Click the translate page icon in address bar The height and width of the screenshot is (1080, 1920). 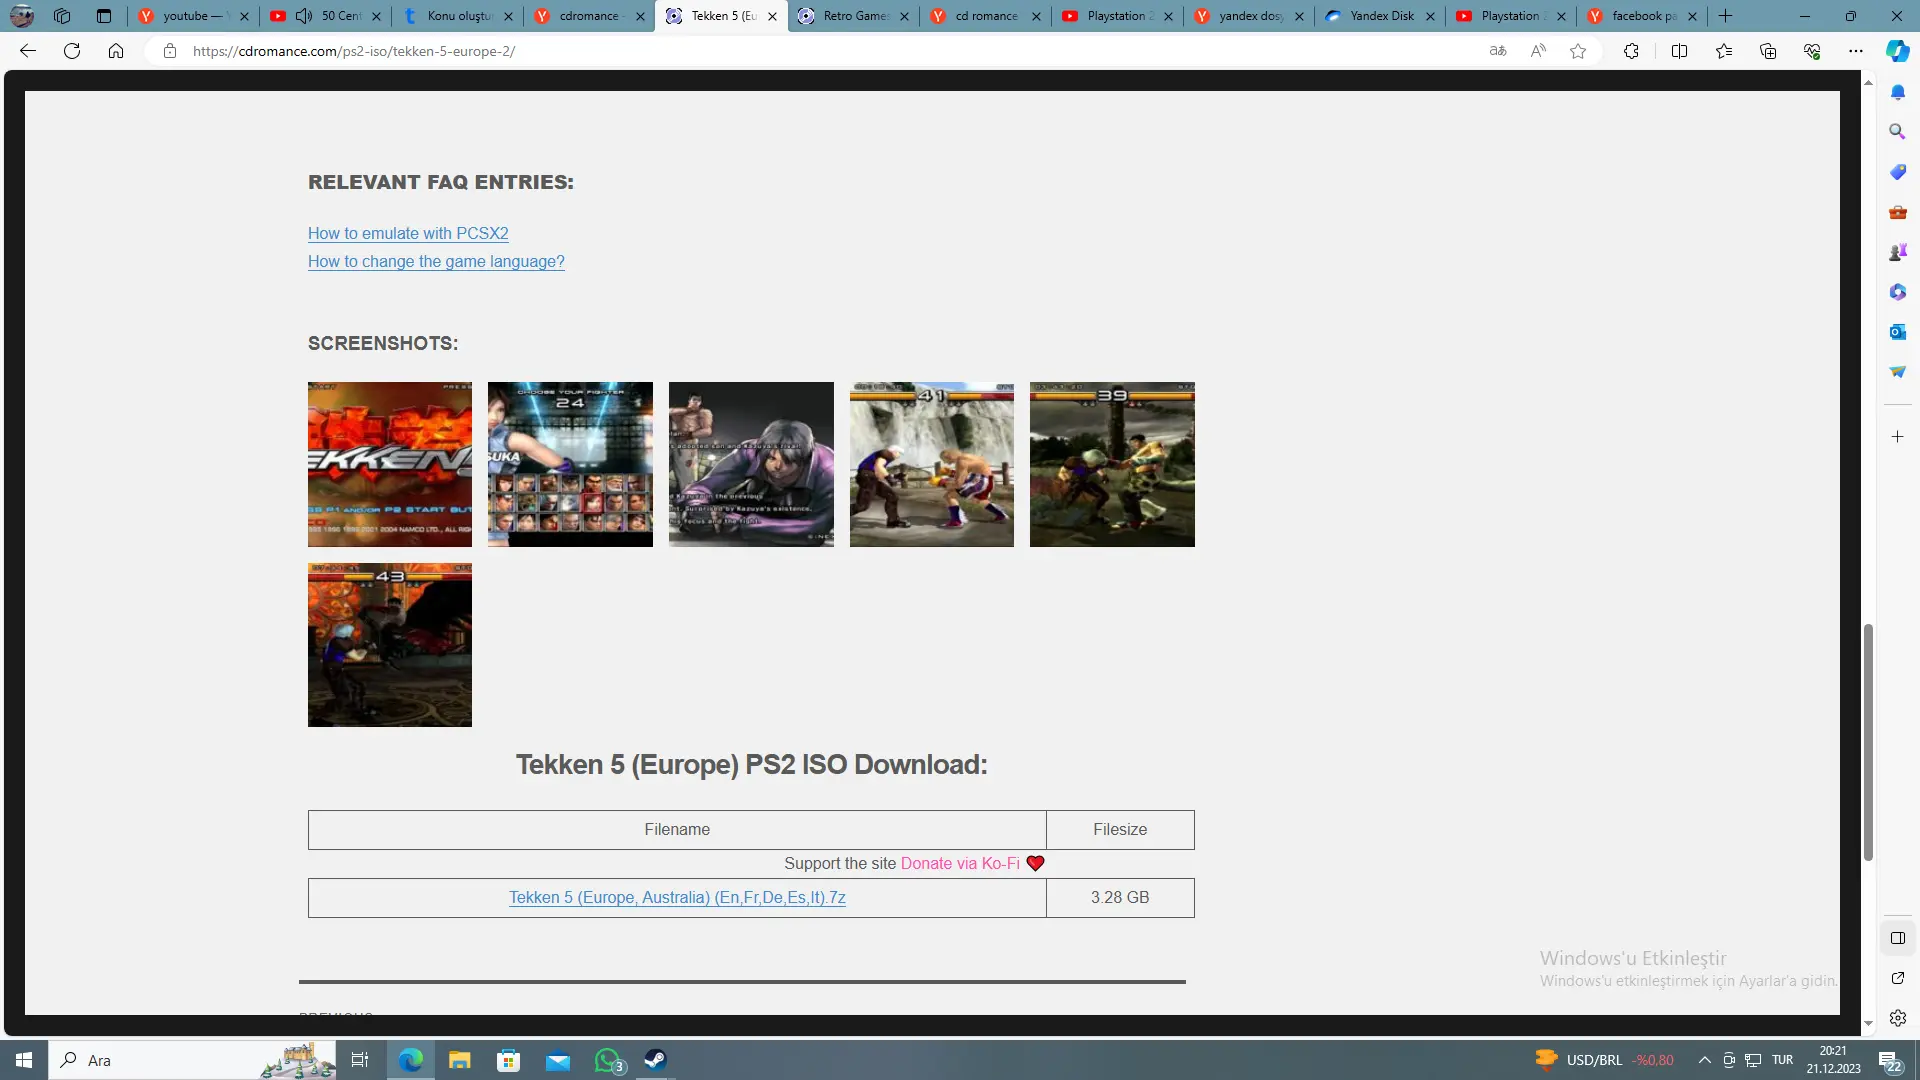(1498, 51)
